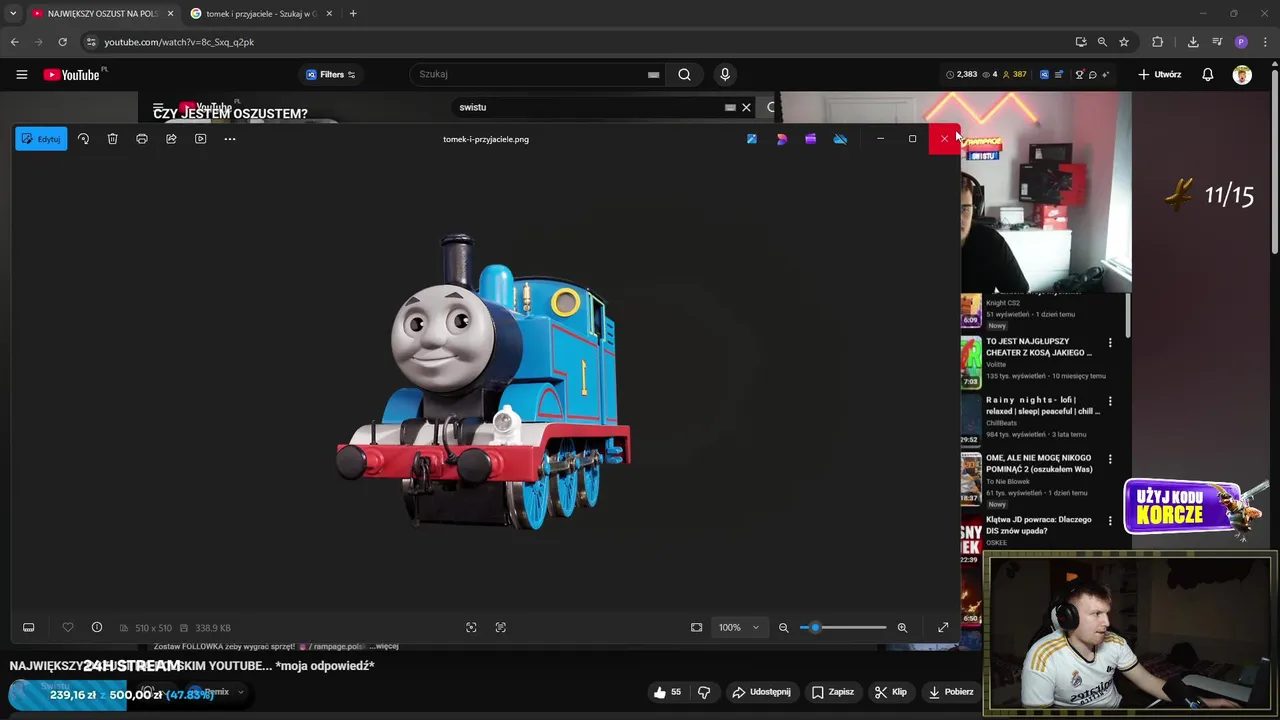Click the Edytuj button in Photos viewer
This screenshot has width=1280, height=720.
[41, 139]
